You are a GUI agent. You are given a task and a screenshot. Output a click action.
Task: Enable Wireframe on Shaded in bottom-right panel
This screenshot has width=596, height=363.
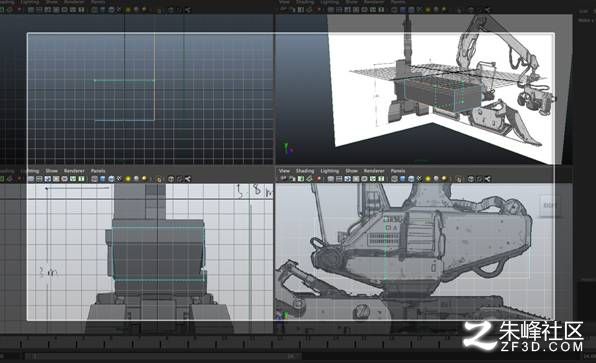pos(411,179)
